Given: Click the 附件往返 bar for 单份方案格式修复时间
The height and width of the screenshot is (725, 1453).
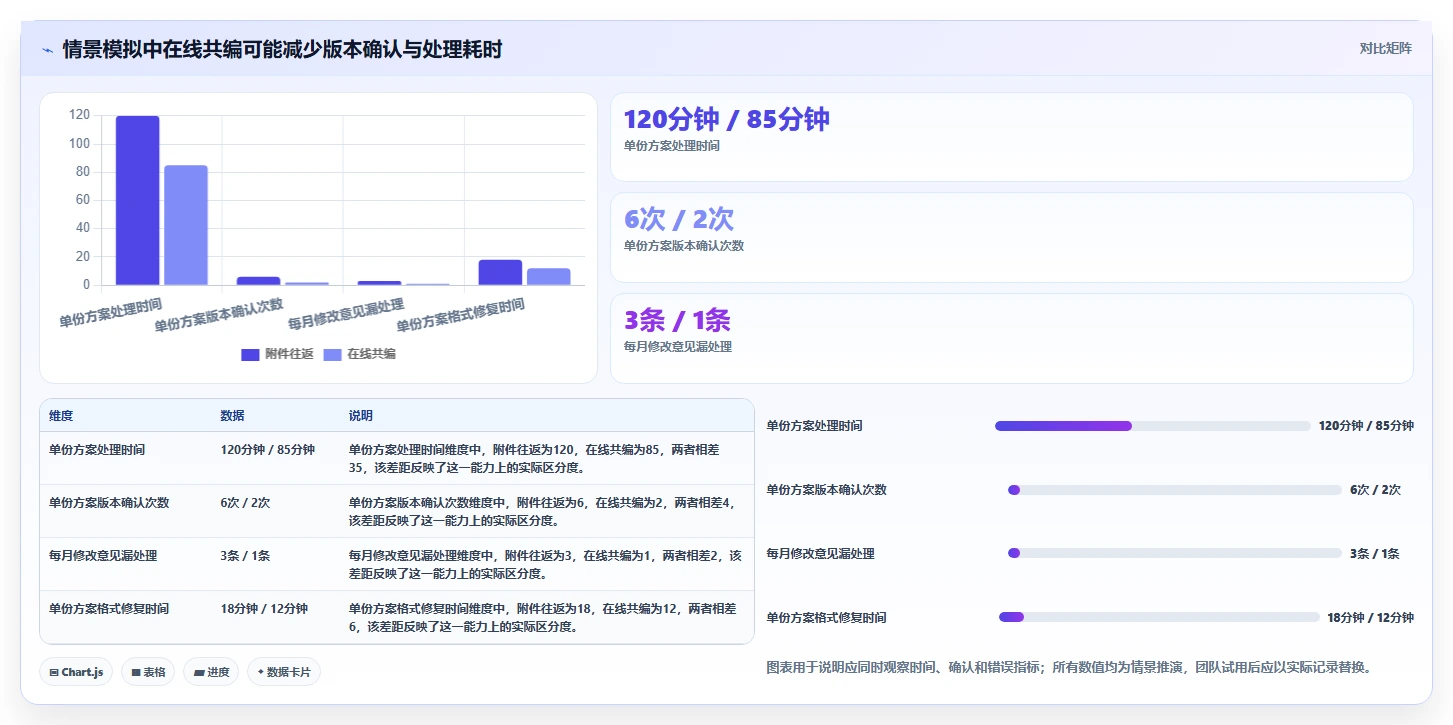Looking at the screenshot, I should point(500,272).
